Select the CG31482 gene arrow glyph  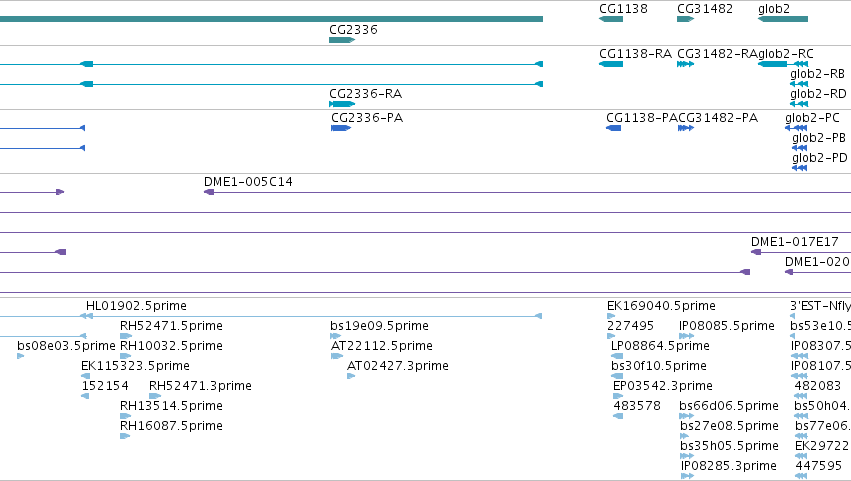tap(685, 19)
